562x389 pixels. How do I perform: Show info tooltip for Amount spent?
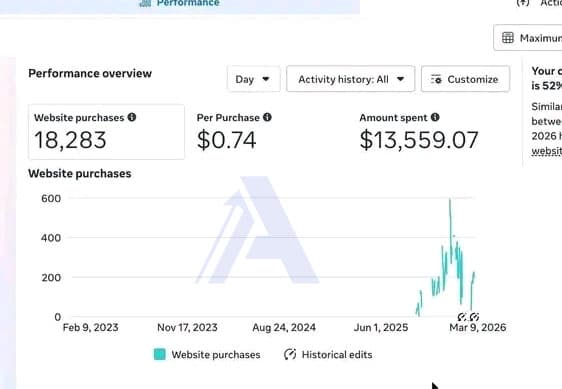click(435, 117)
